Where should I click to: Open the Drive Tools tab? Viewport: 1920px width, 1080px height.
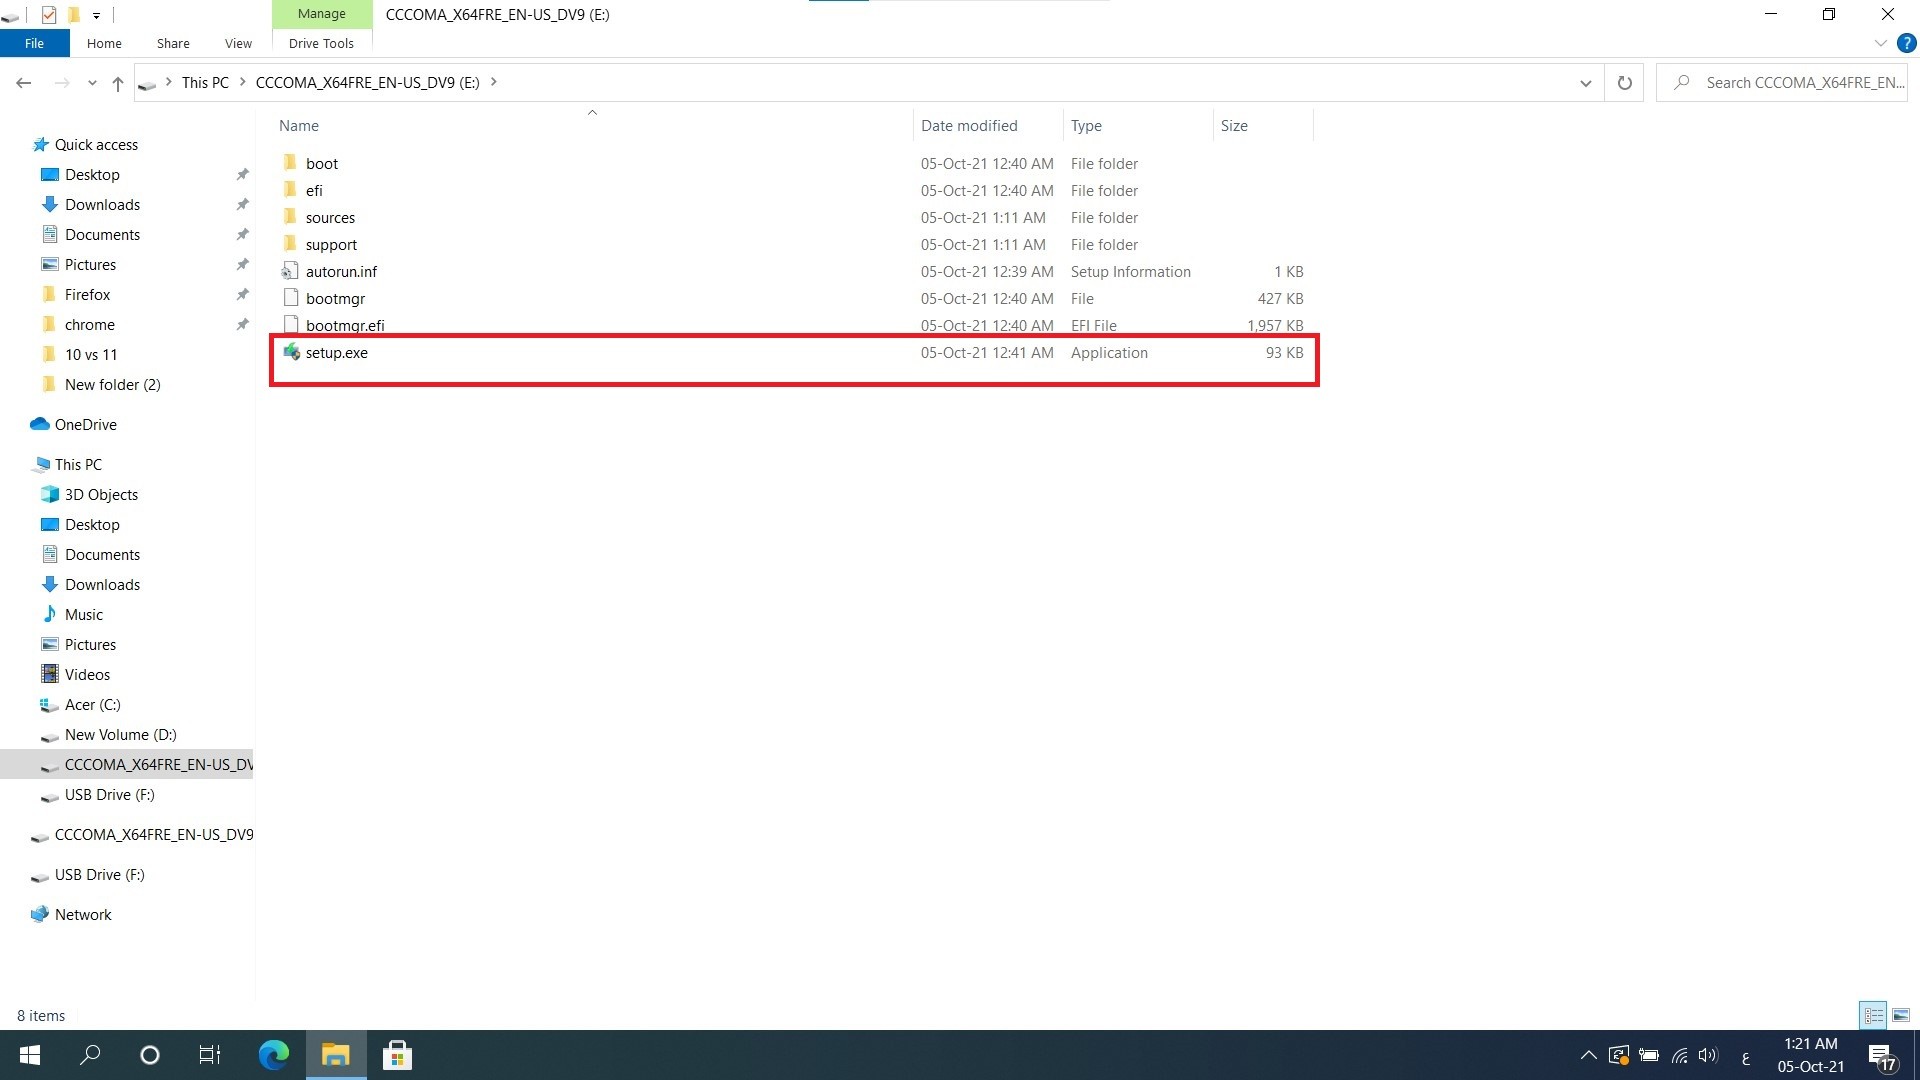tap(321, 43)
